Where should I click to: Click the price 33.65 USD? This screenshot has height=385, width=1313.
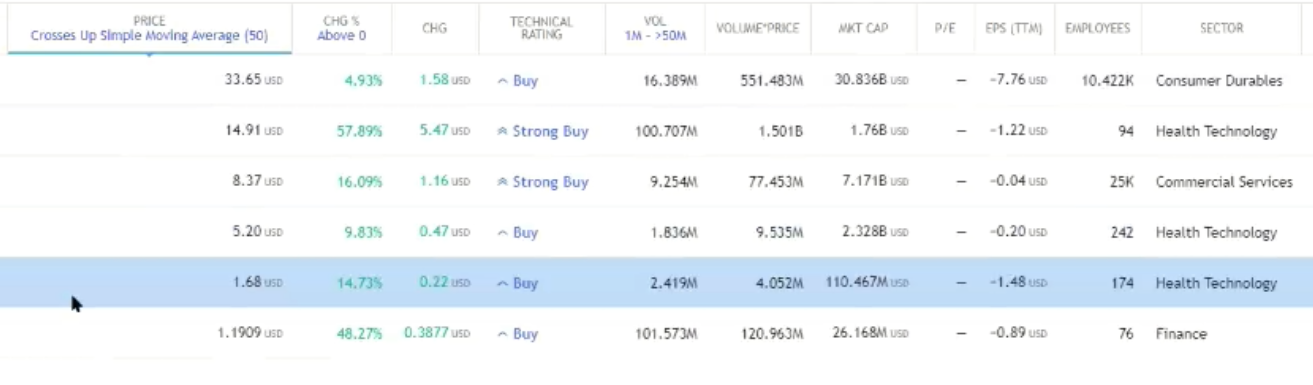click(x=254, y=81)
